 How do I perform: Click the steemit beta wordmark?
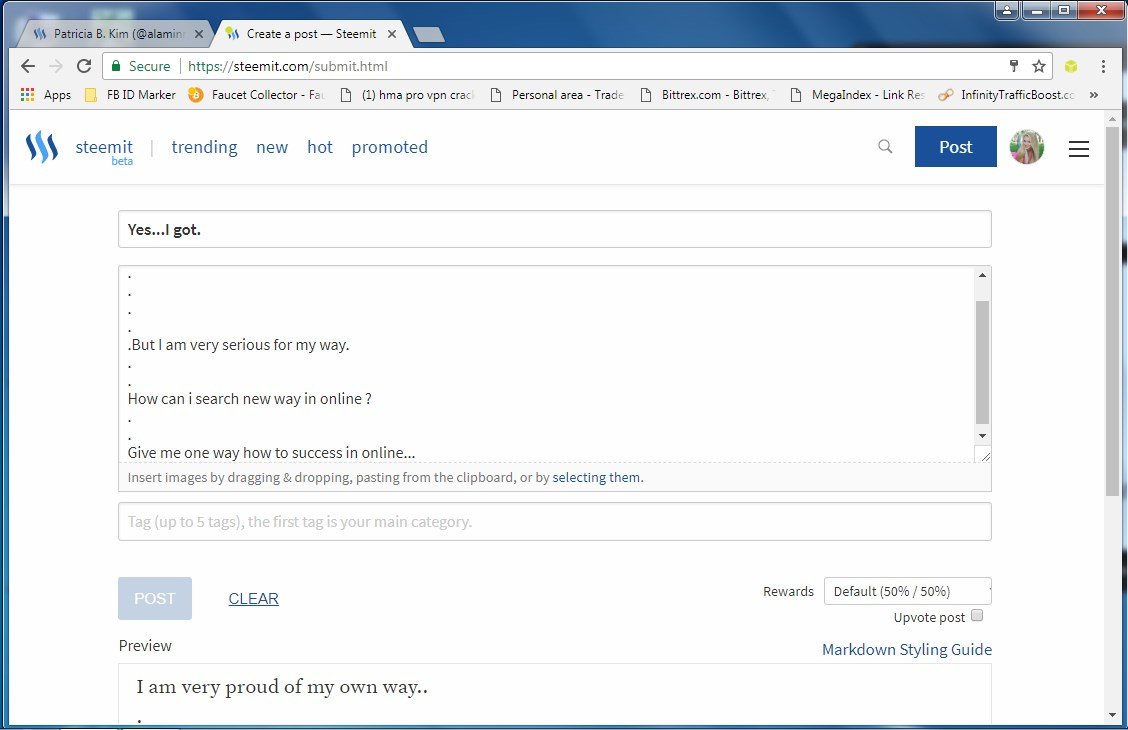click(x=104, y=150)
